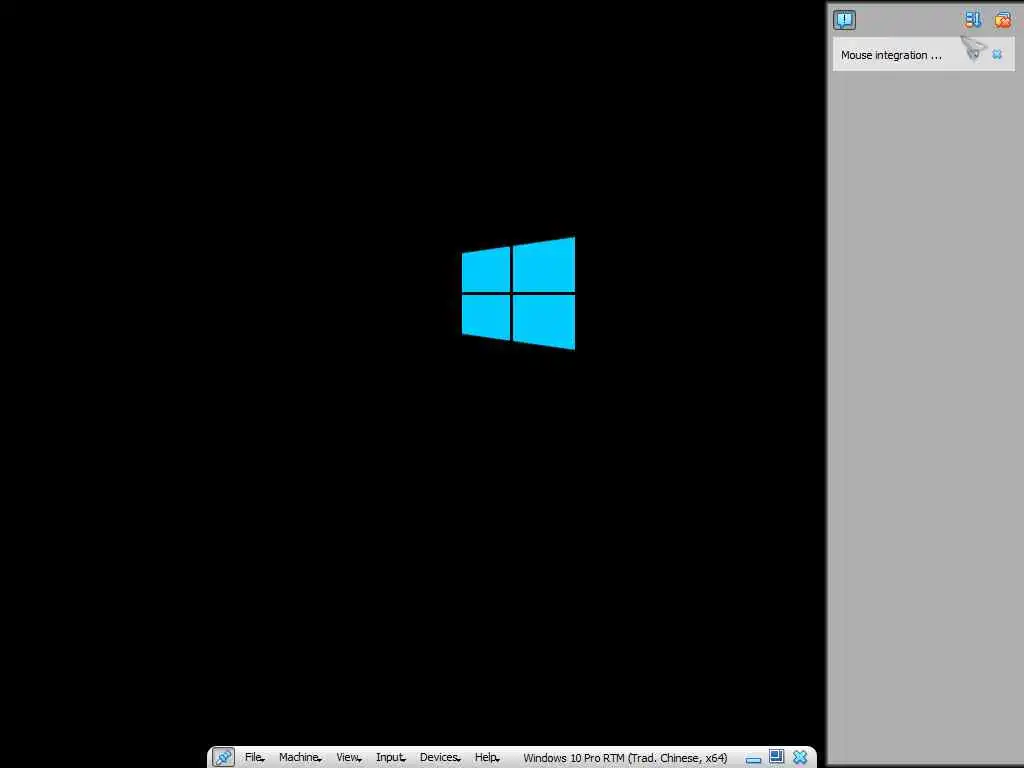The width and height of the screenshot is (1024, 768).
Task: Toggle the mini toolbar pin icon
Action: click(x=223, y=757)
